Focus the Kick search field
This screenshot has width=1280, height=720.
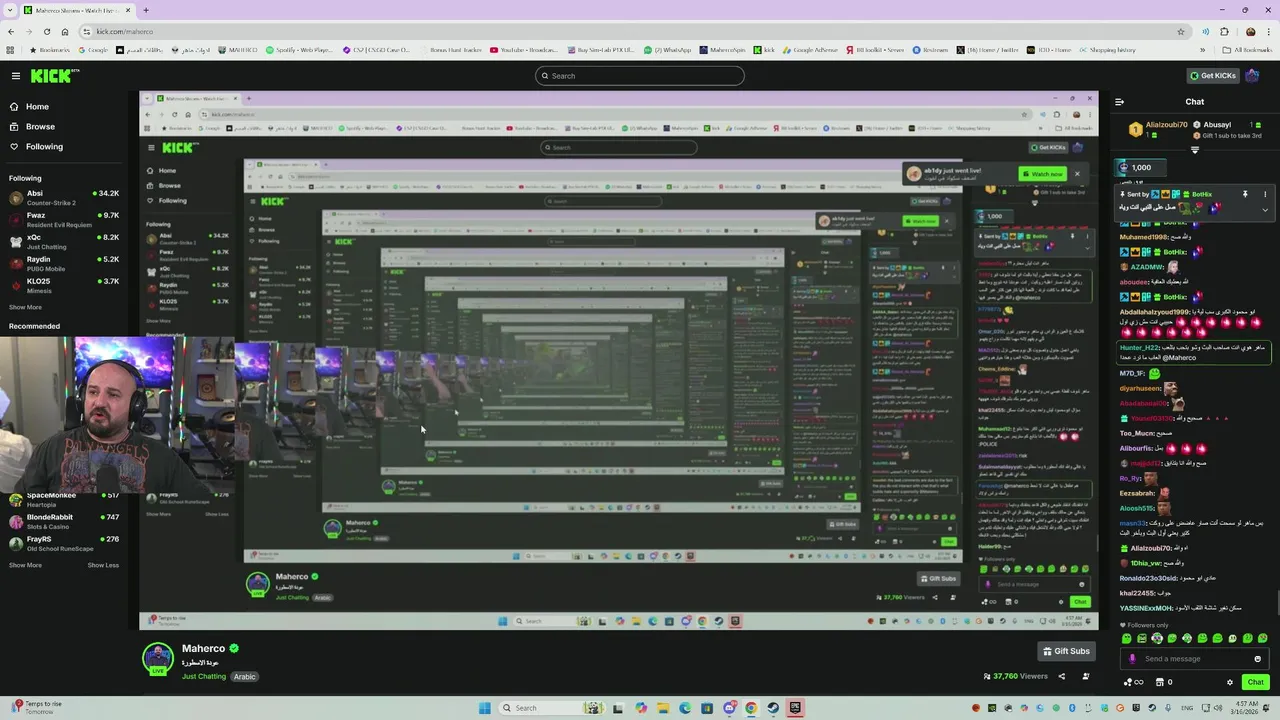click(640, 76)
